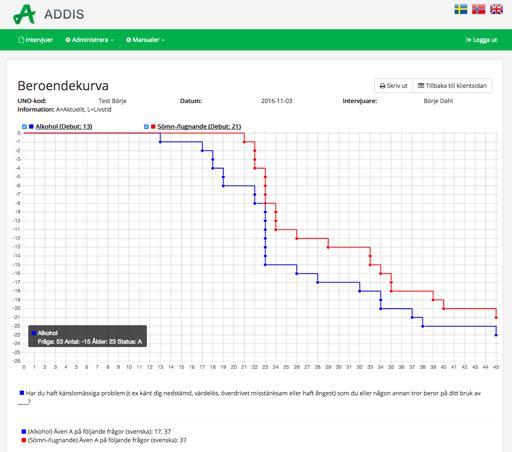This screenshot has height=452, width=512.
Task: Click the Logga ut sign-out icon
Action: 468,40
